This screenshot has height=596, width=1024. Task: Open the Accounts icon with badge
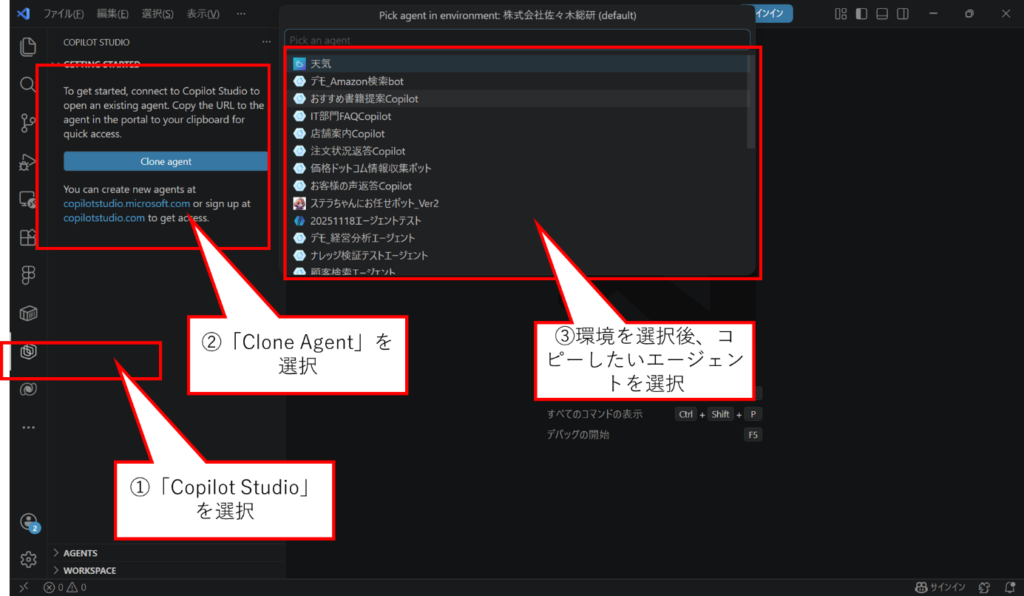(28, 522)
